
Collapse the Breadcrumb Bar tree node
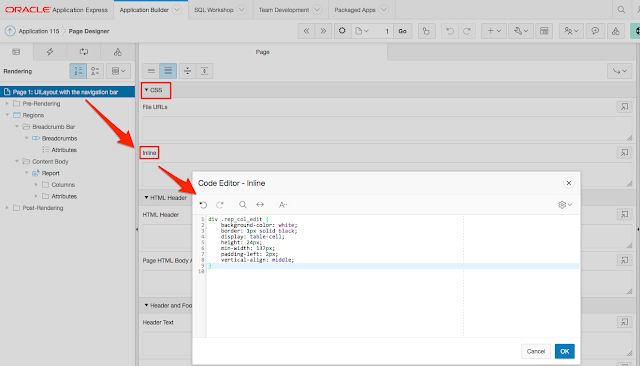17,126
